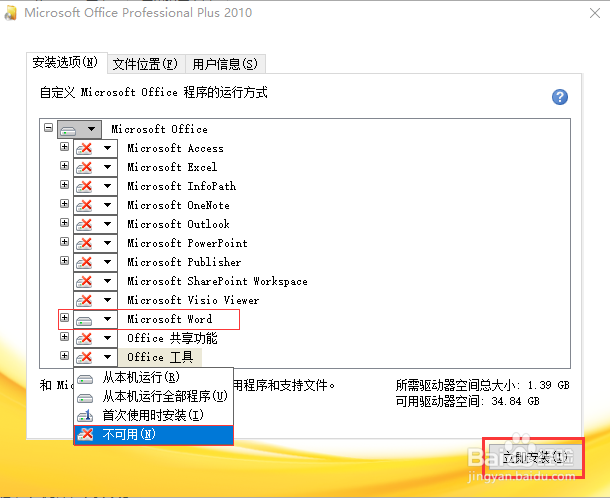Screen dimensions: 610x498
Task: Select the Microsoft OneNote label
Action: coord(179,205)
